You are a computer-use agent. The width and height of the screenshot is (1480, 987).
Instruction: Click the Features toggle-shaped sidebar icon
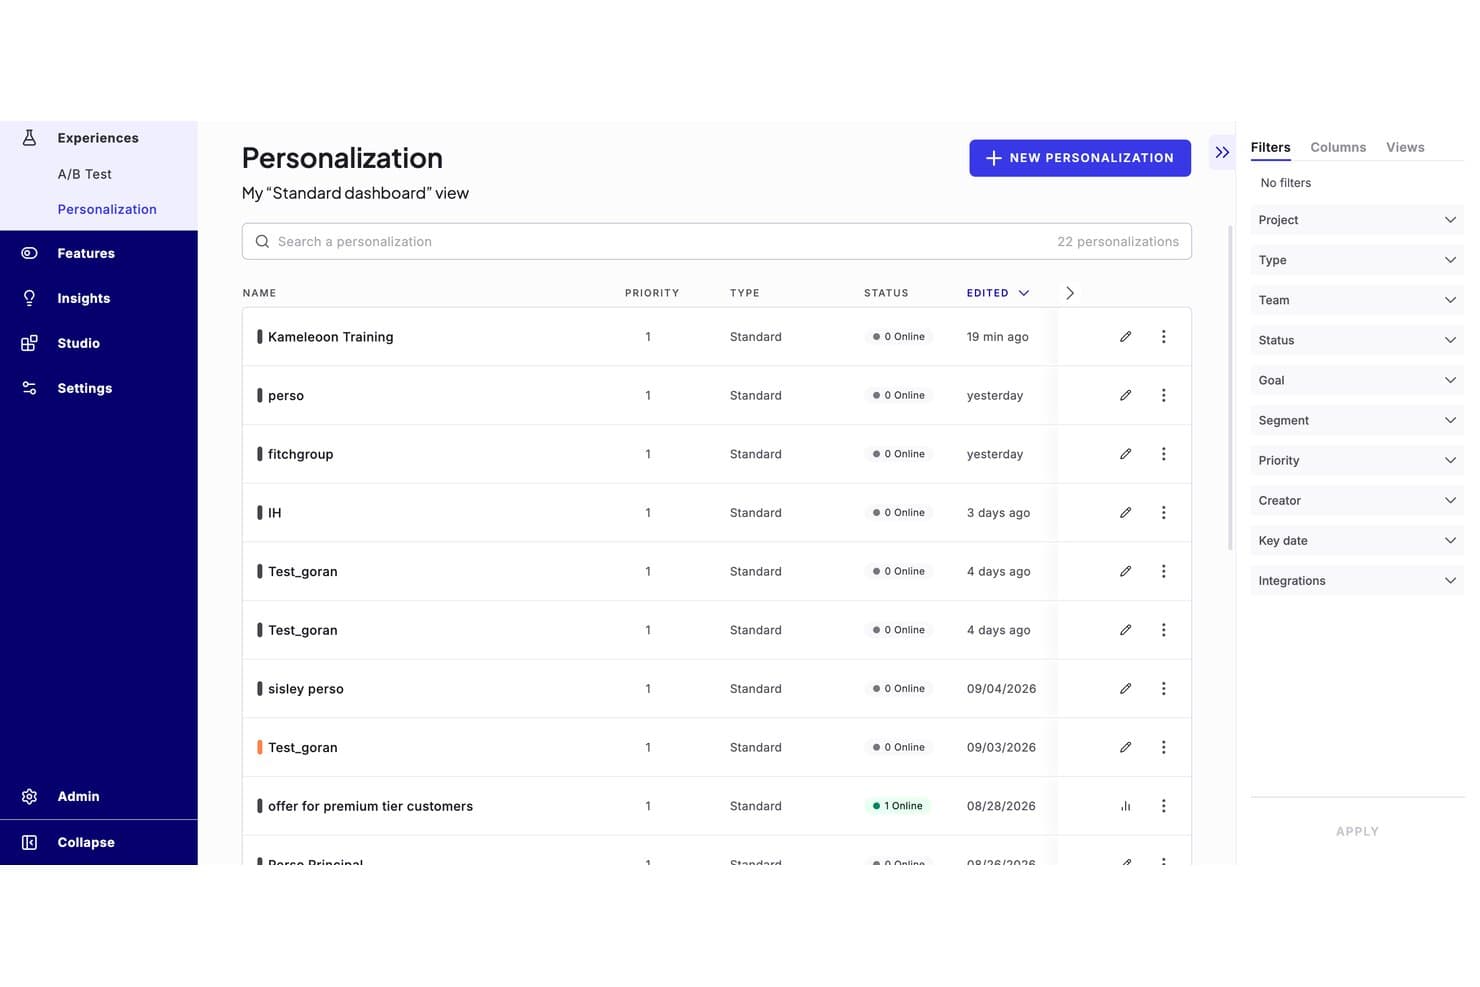click(29, 253)
